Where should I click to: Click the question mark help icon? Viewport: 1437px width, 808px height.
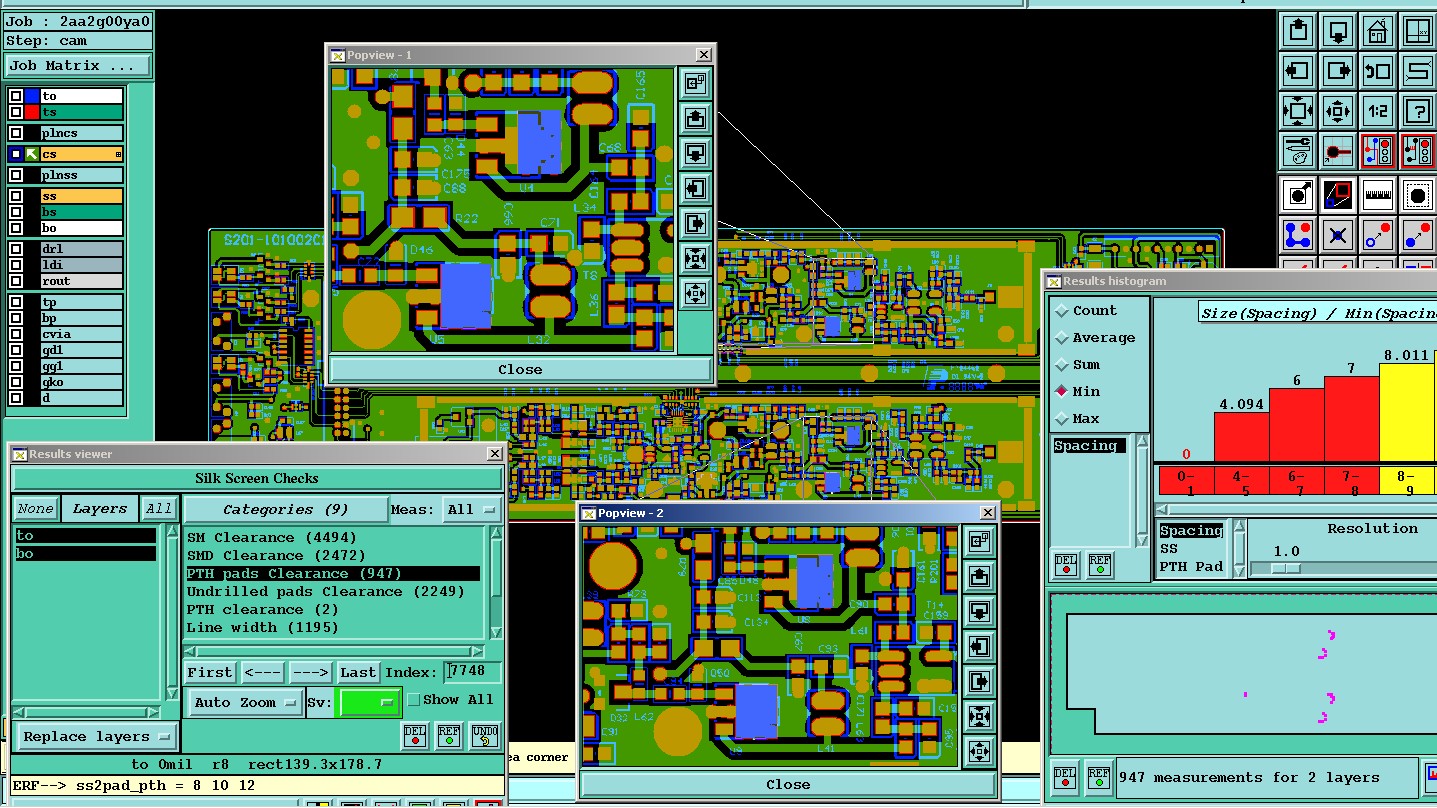tap(1418, 110)
